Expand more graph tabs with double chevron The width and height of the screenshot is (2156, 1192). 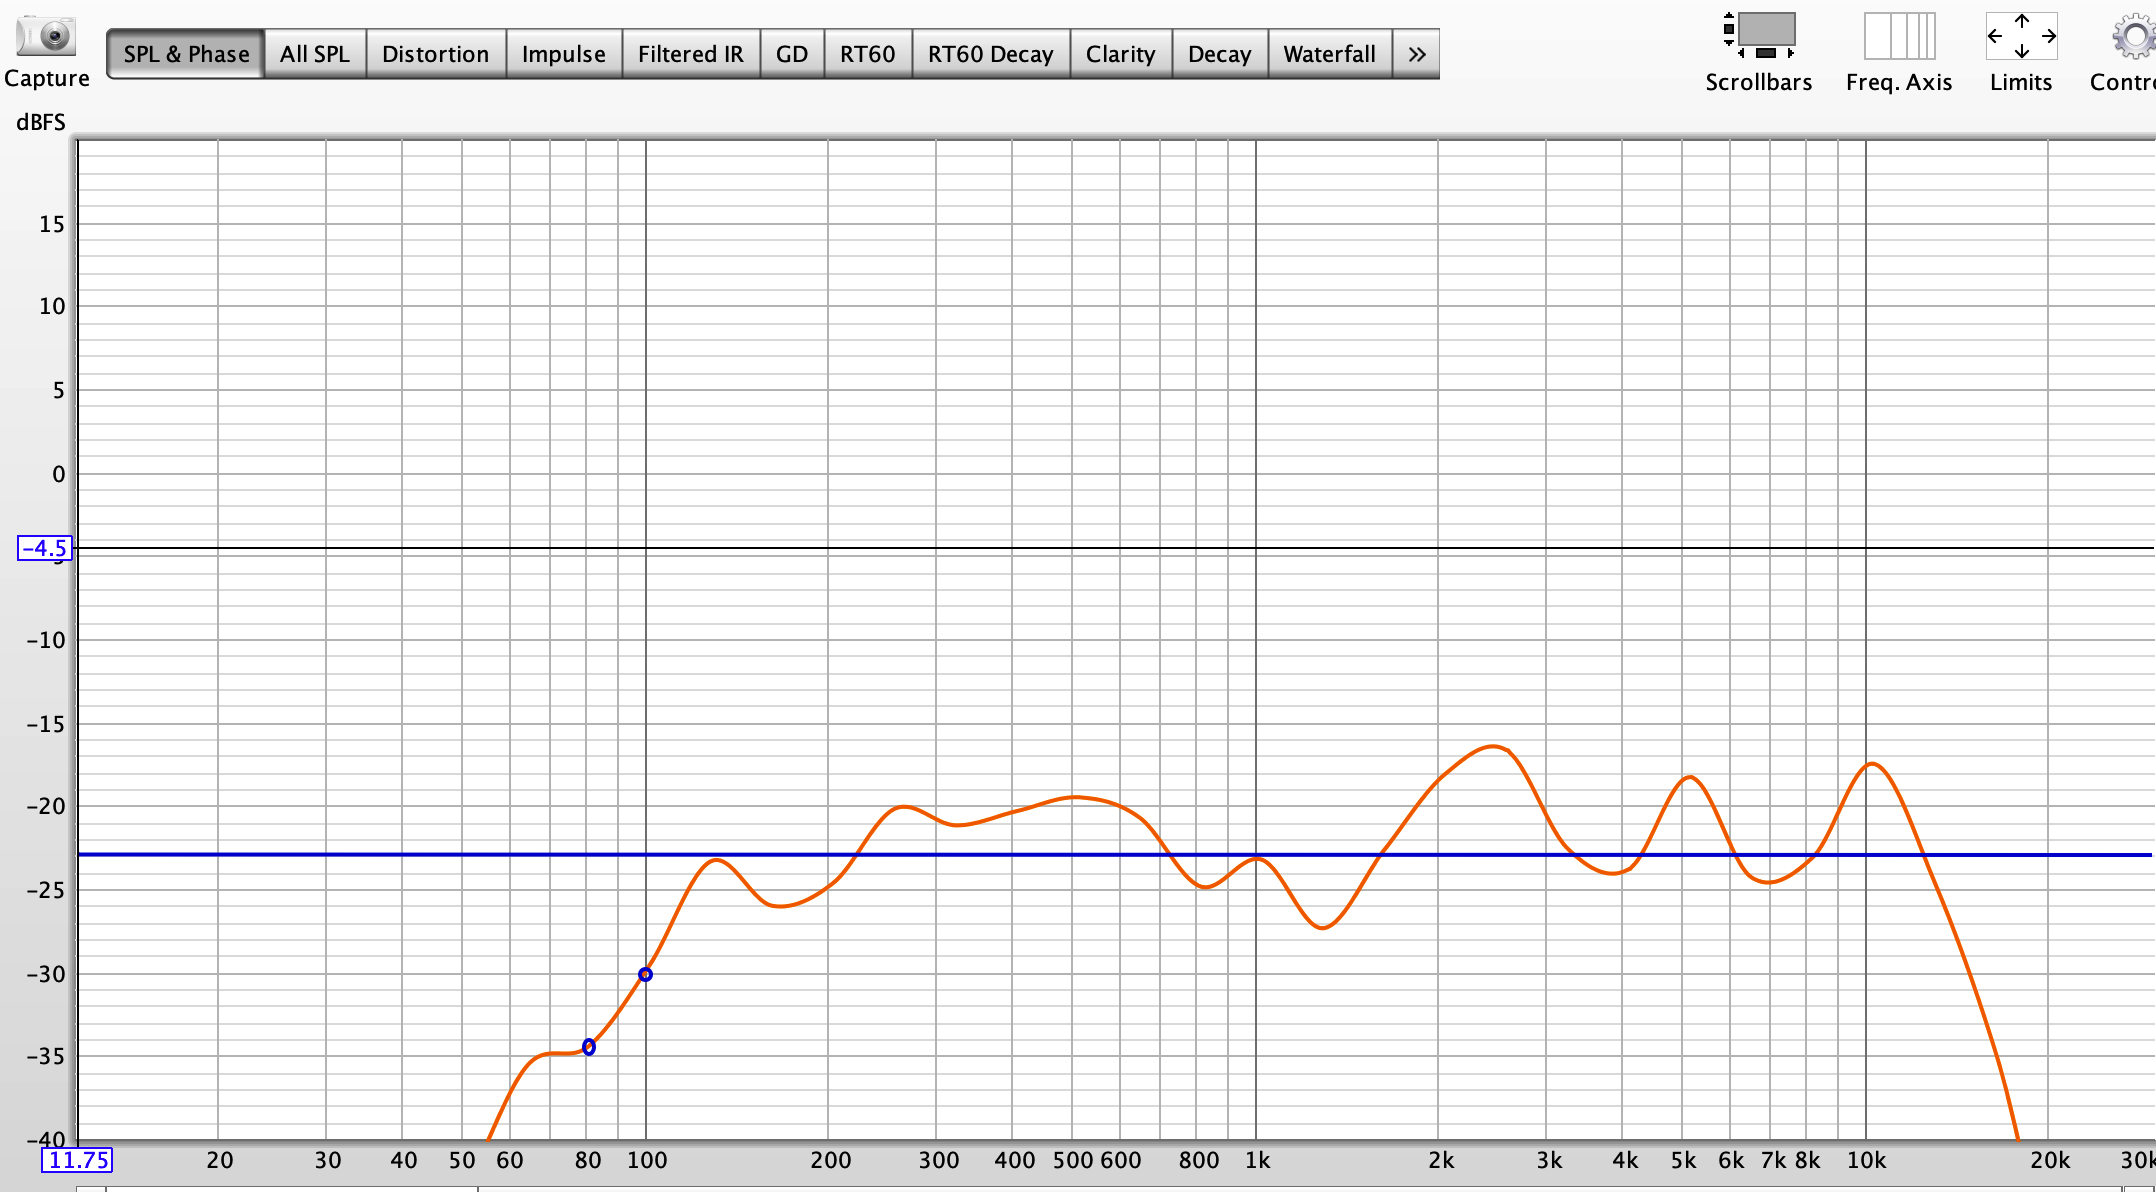(1416, 54)
